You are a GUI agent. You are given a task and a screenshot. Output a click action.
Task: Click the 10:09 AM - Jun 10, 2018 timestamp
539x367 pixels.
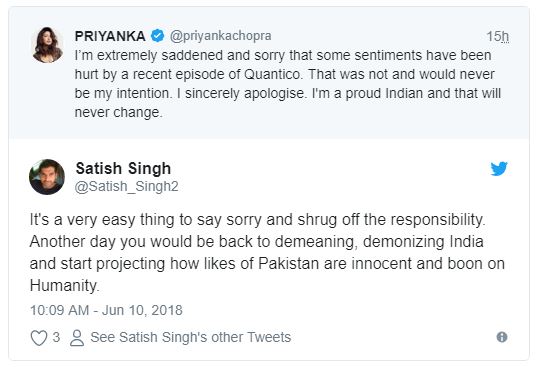point(106,310)
